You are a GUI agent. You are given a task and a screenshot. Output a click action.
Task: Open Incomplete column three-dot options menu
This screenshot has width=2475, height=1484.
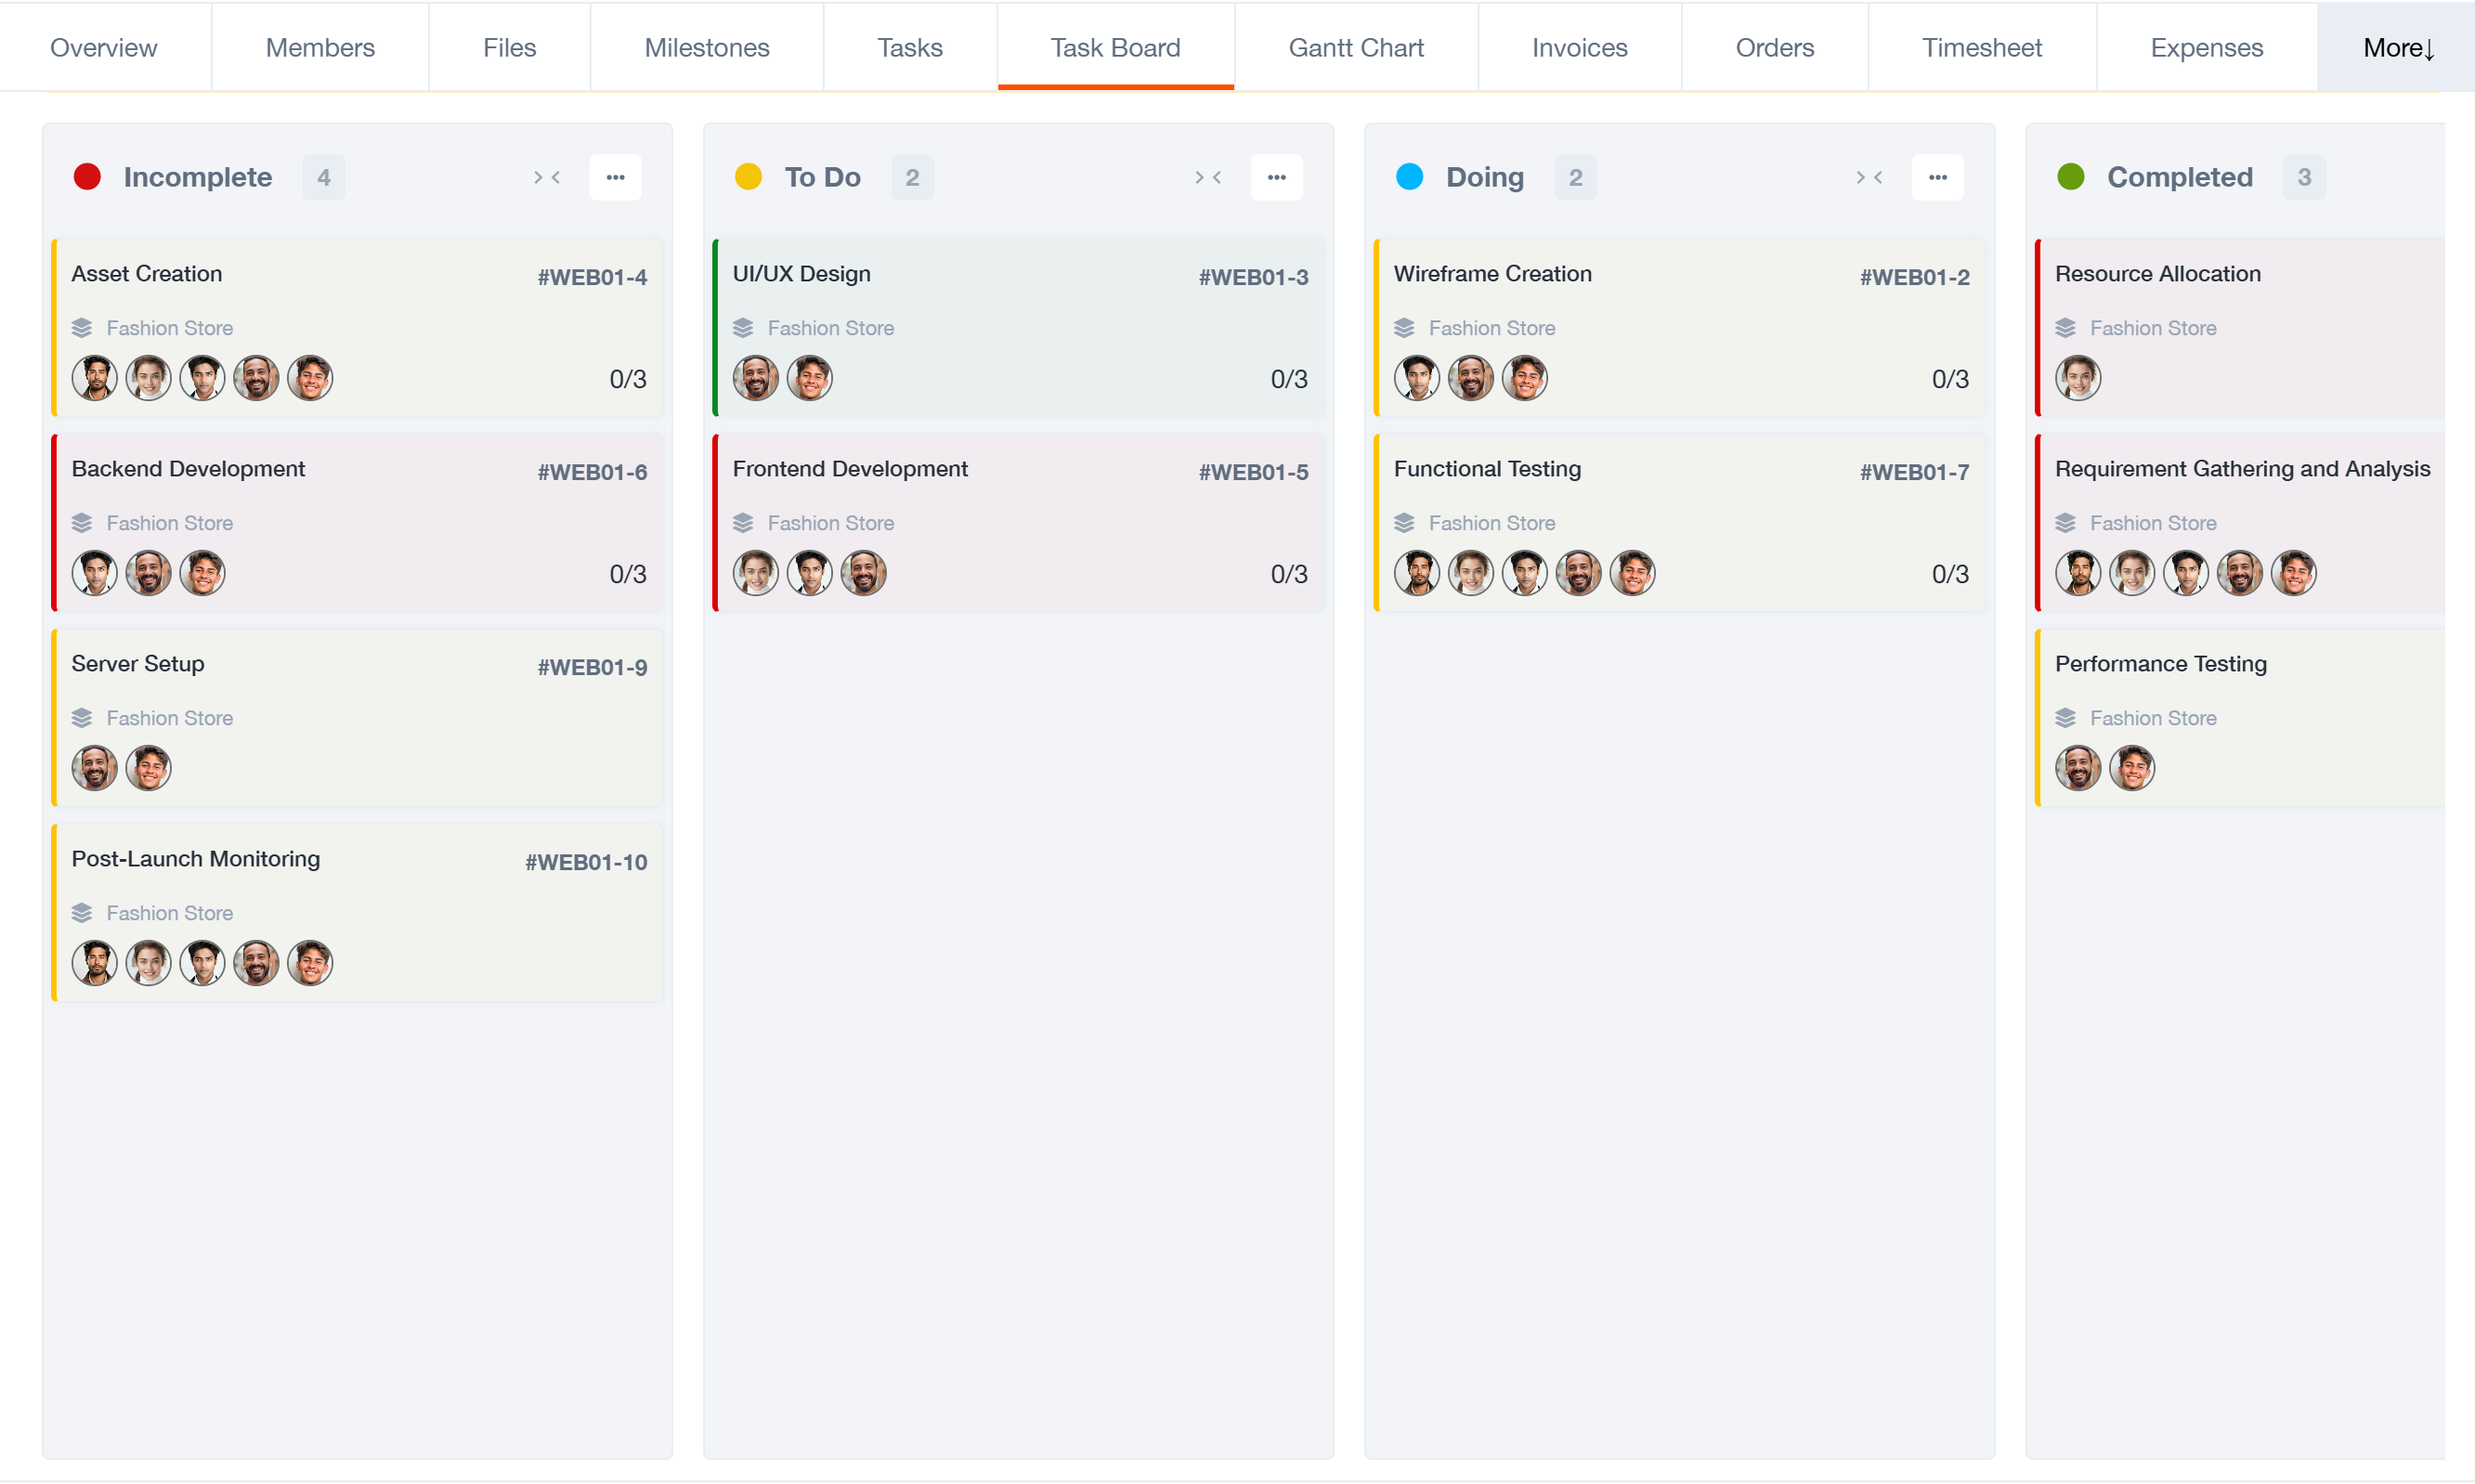coord(615,177)
